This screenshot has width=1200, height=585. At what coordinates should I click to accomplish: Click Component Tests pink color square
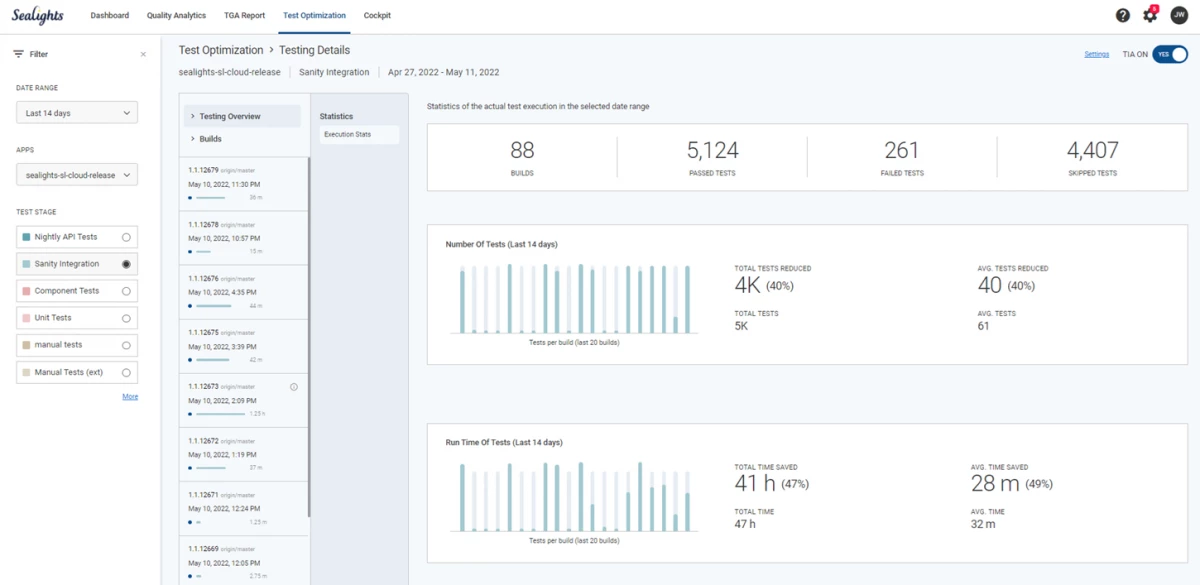coord(26,291)
